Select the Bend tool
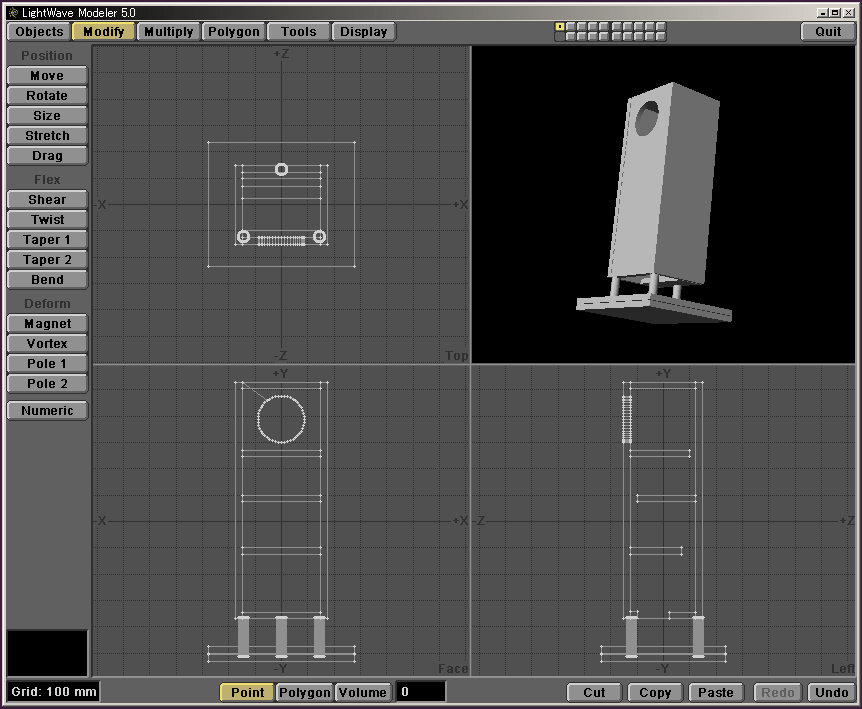This screenshot has height=709, width=862. pos(47,280)
